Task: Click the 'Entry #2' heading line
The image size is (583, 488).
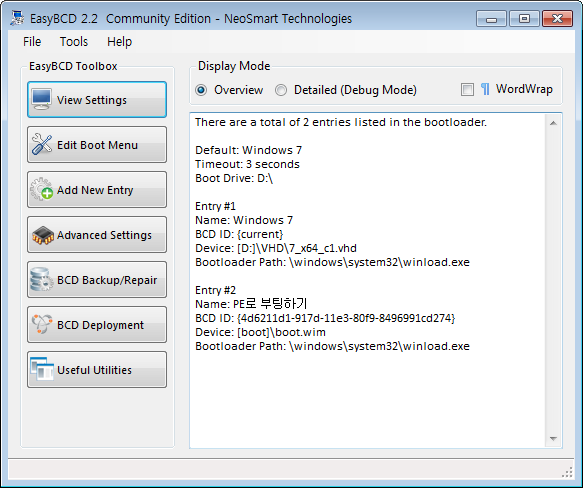Action: pyautogui.click(x=215, y=290)
